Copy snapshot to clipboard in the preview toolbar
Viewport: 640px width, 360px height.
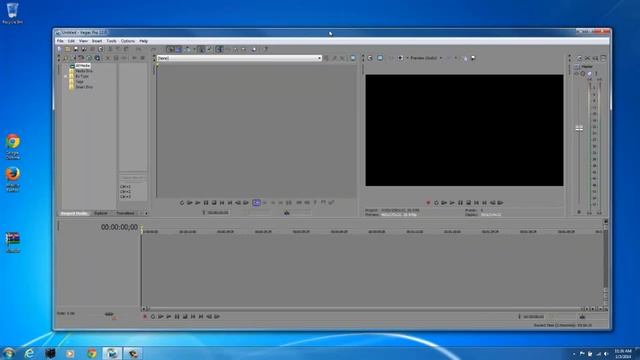point(465,58)
